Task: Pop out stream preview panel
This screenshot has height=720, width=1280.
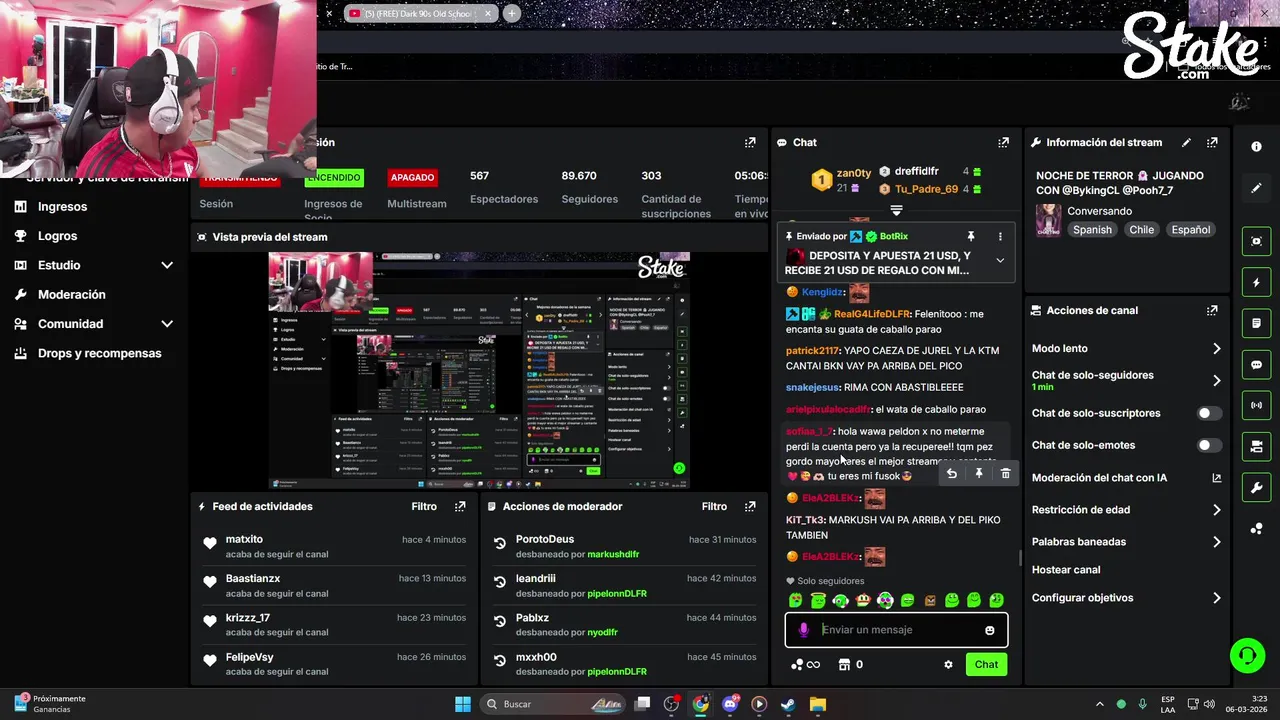Action: [750, 237]
